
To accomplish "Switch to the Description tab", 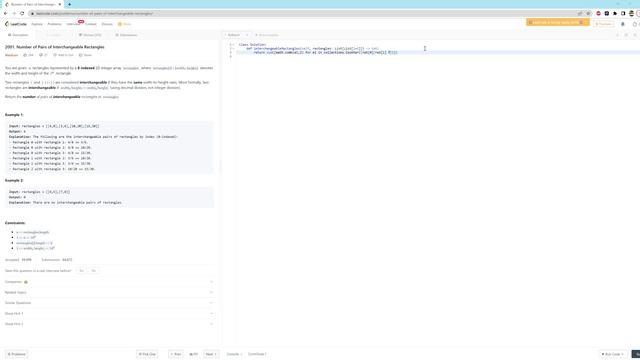I will pos(18,35).
